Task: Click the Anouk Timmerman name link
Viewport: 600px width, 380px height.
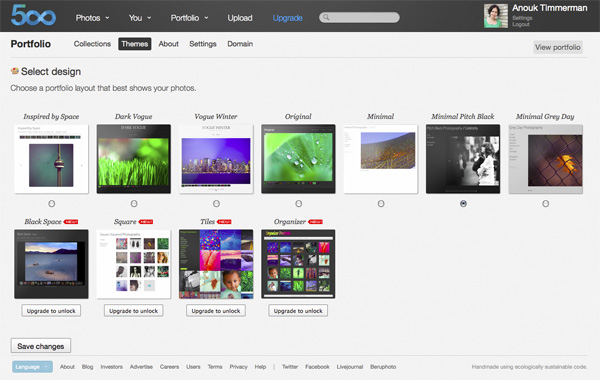Action: (549, 8)
